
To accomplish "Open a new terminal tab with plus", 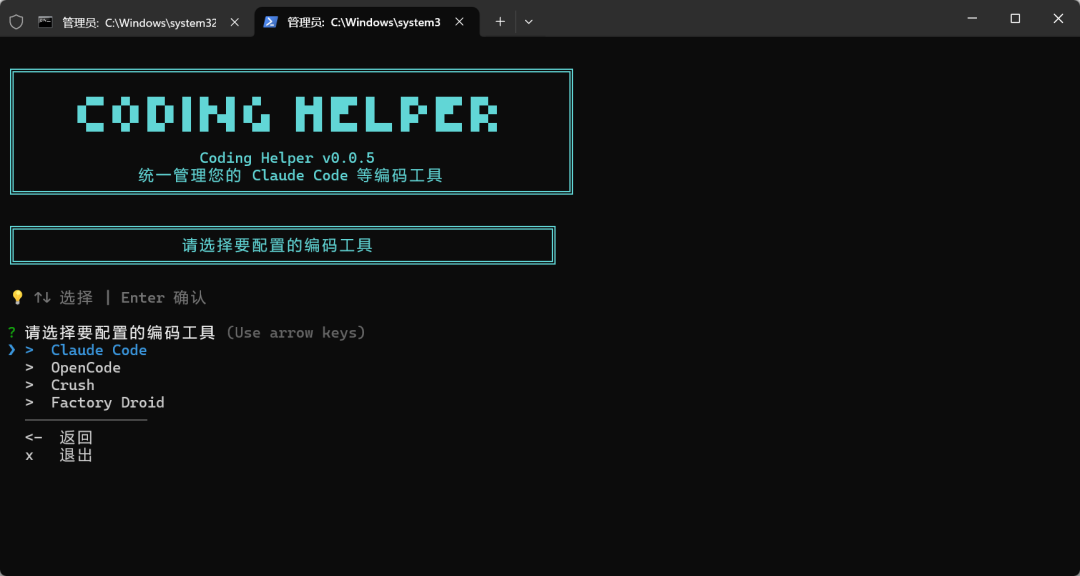I will 500,22.
